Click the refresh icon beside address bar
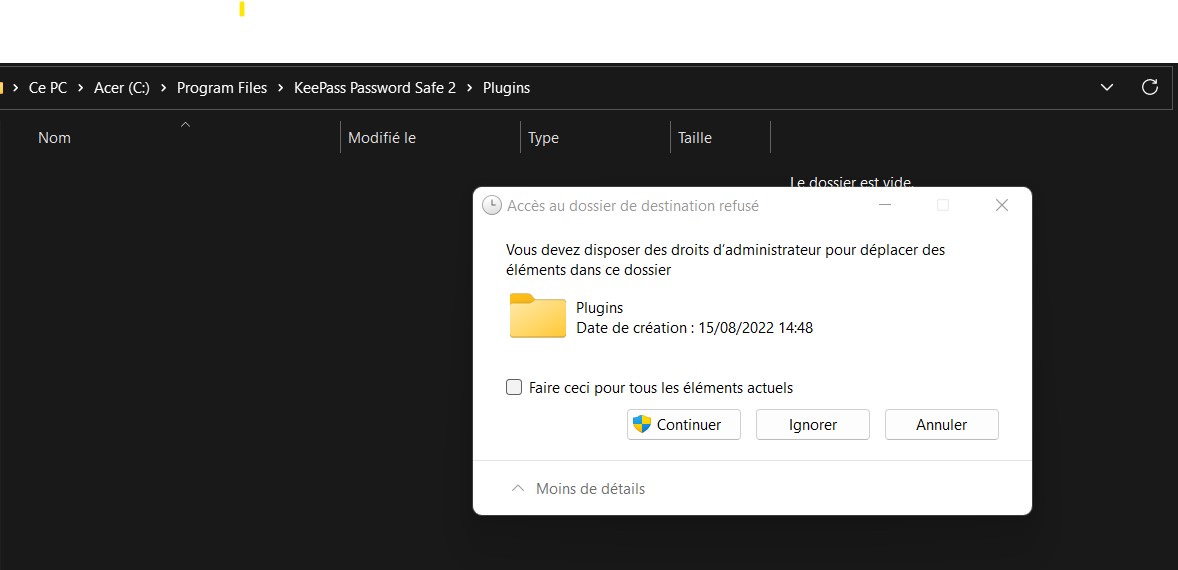This screenshot has width=1178, height=570. click(x=1150, y=87)
